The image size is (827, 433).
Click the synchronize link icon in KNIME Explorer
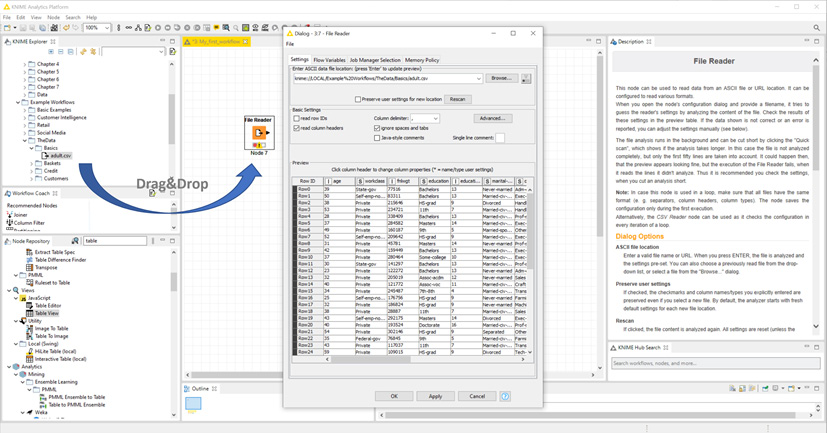(93, 52)
